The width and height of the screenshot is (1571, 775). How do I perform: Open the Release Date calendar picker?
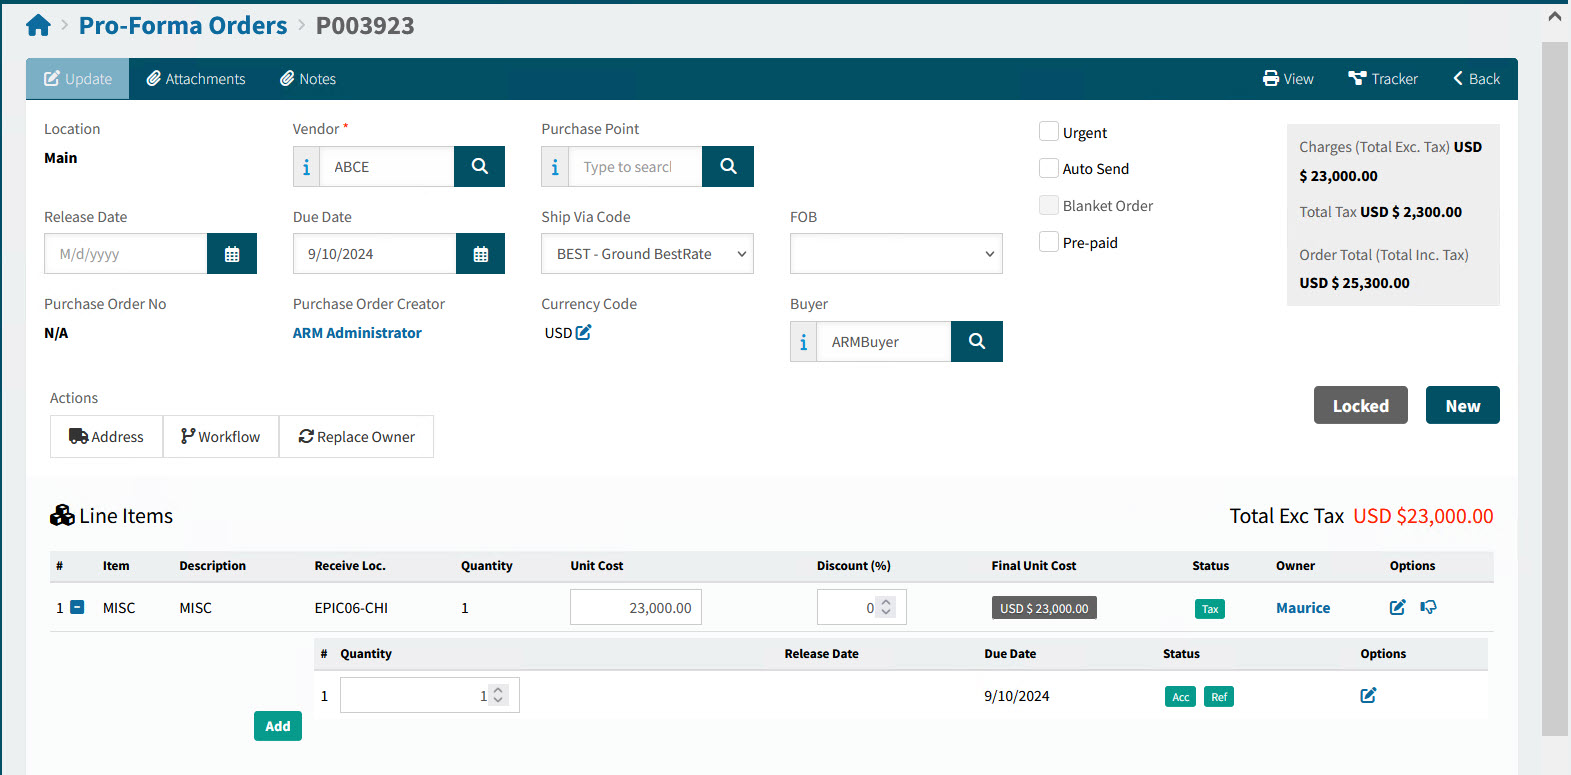tap(232, 254)
